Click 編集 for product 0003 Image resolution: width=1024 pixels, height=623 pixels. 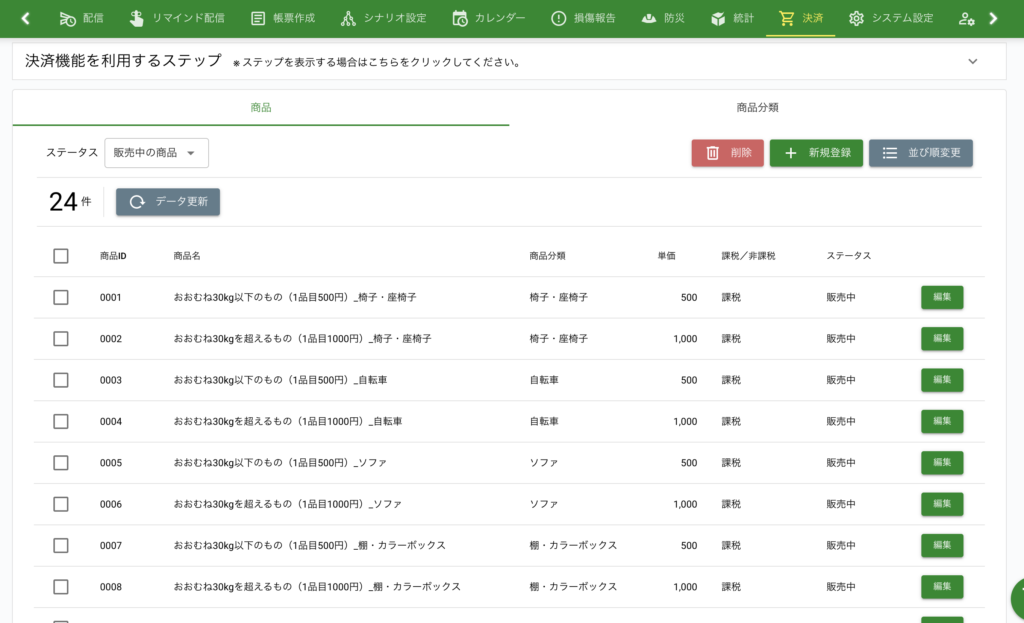point(942,380)
